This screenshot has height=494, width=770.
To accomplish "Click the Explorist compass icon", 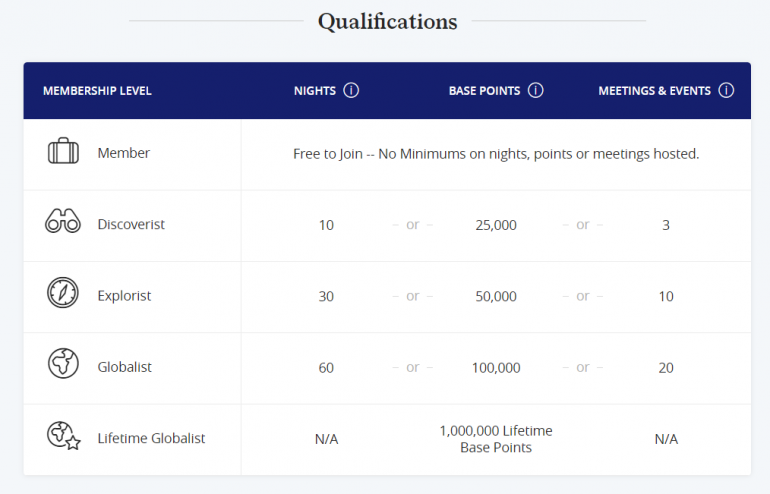I will coord(63,295).
